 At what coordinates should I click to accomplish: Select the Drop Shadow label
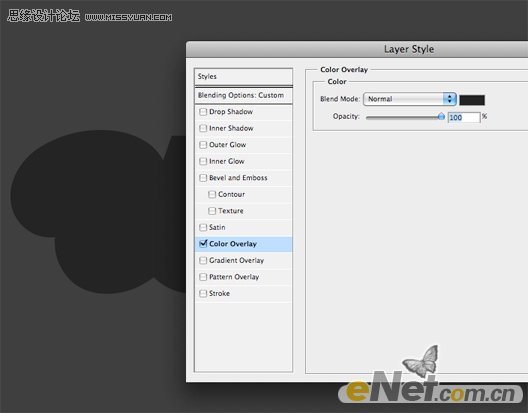click(231, 112)
